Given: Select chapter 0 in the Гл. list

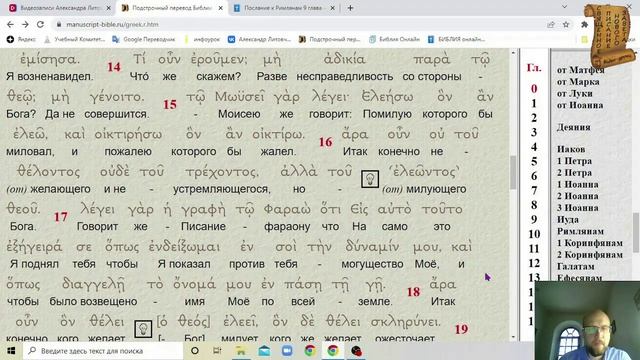Looking at the screenshot, I should click(x=534, y=89).
